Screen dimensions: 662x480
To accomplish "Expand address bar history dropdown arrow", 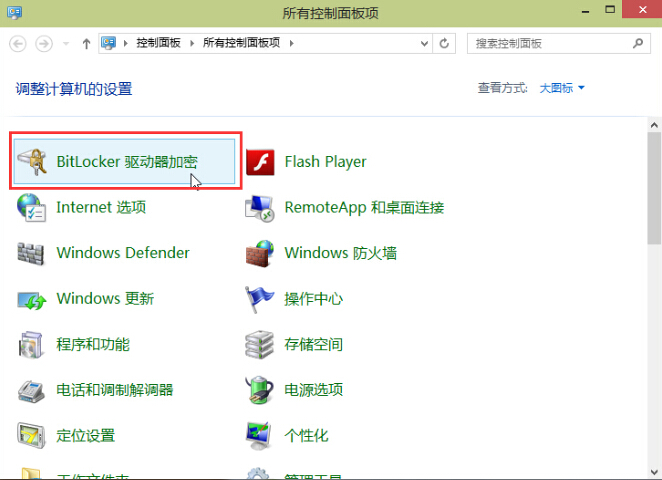I will (425, 43).
